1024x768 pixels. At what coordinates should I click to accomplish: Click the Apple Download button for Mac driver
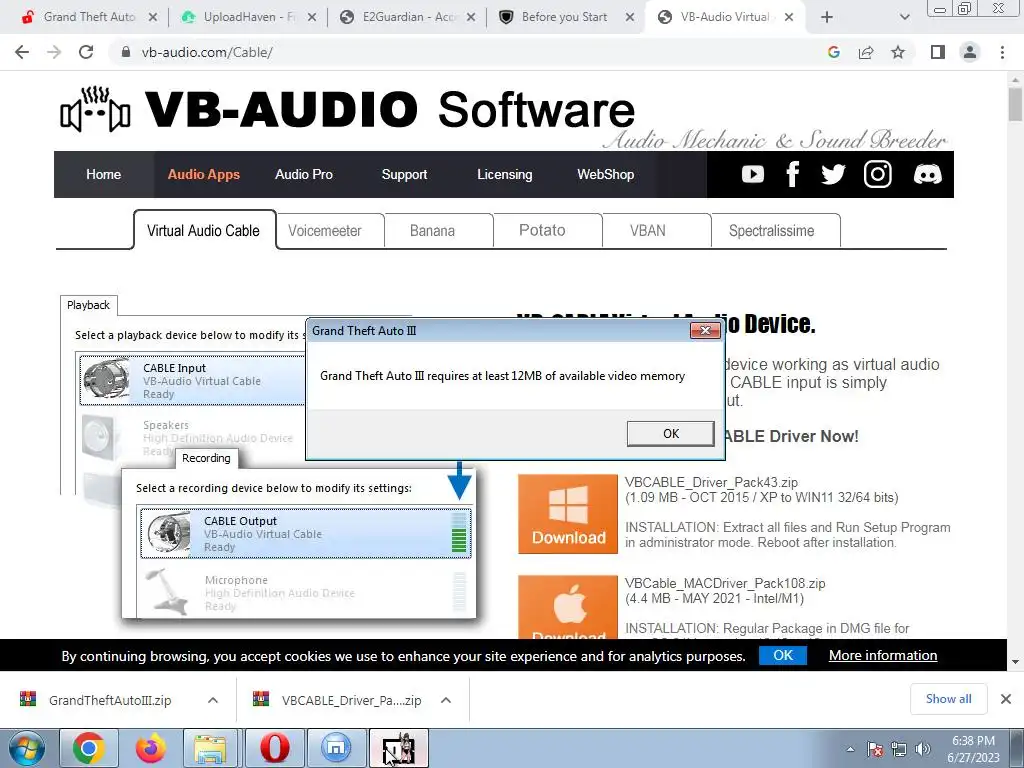click(x=568, y=607)
